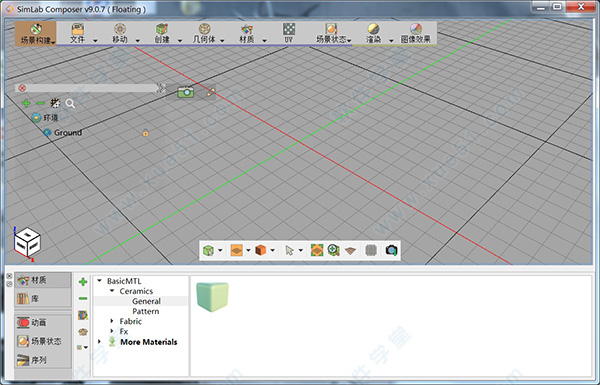Switch to the 库 library panel tab
Viewport: 600px width, 385px height.
tap(43, 298)
